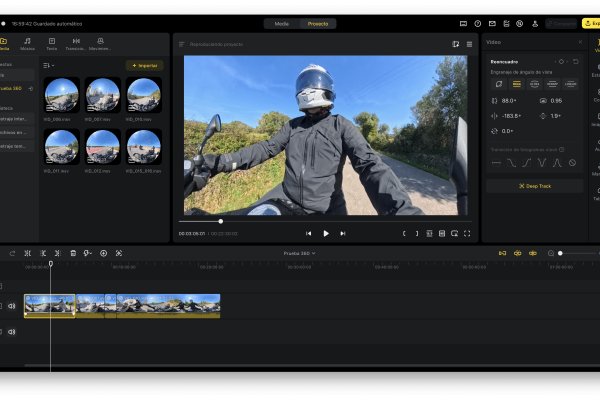This screenshot has height=400, width=600.
Task: Delete selected clip with trash icon
Action: (73, 253)
